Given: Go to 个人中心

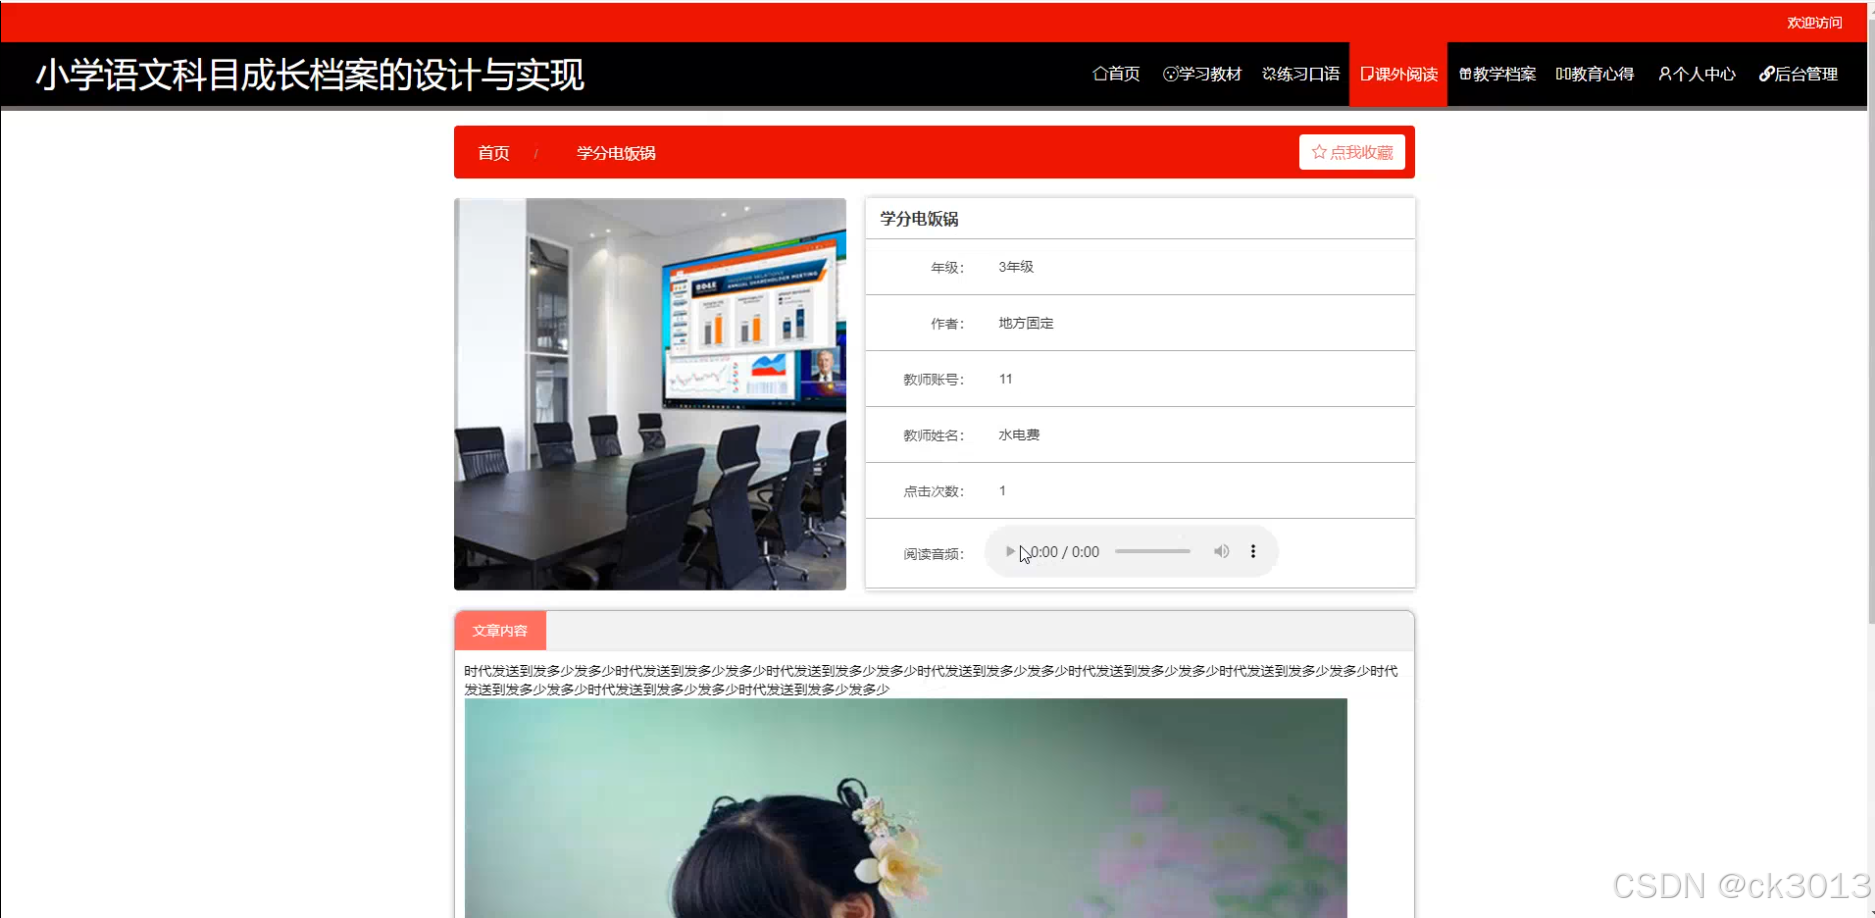Looking at the screenshot, I should pos(1696,74).
